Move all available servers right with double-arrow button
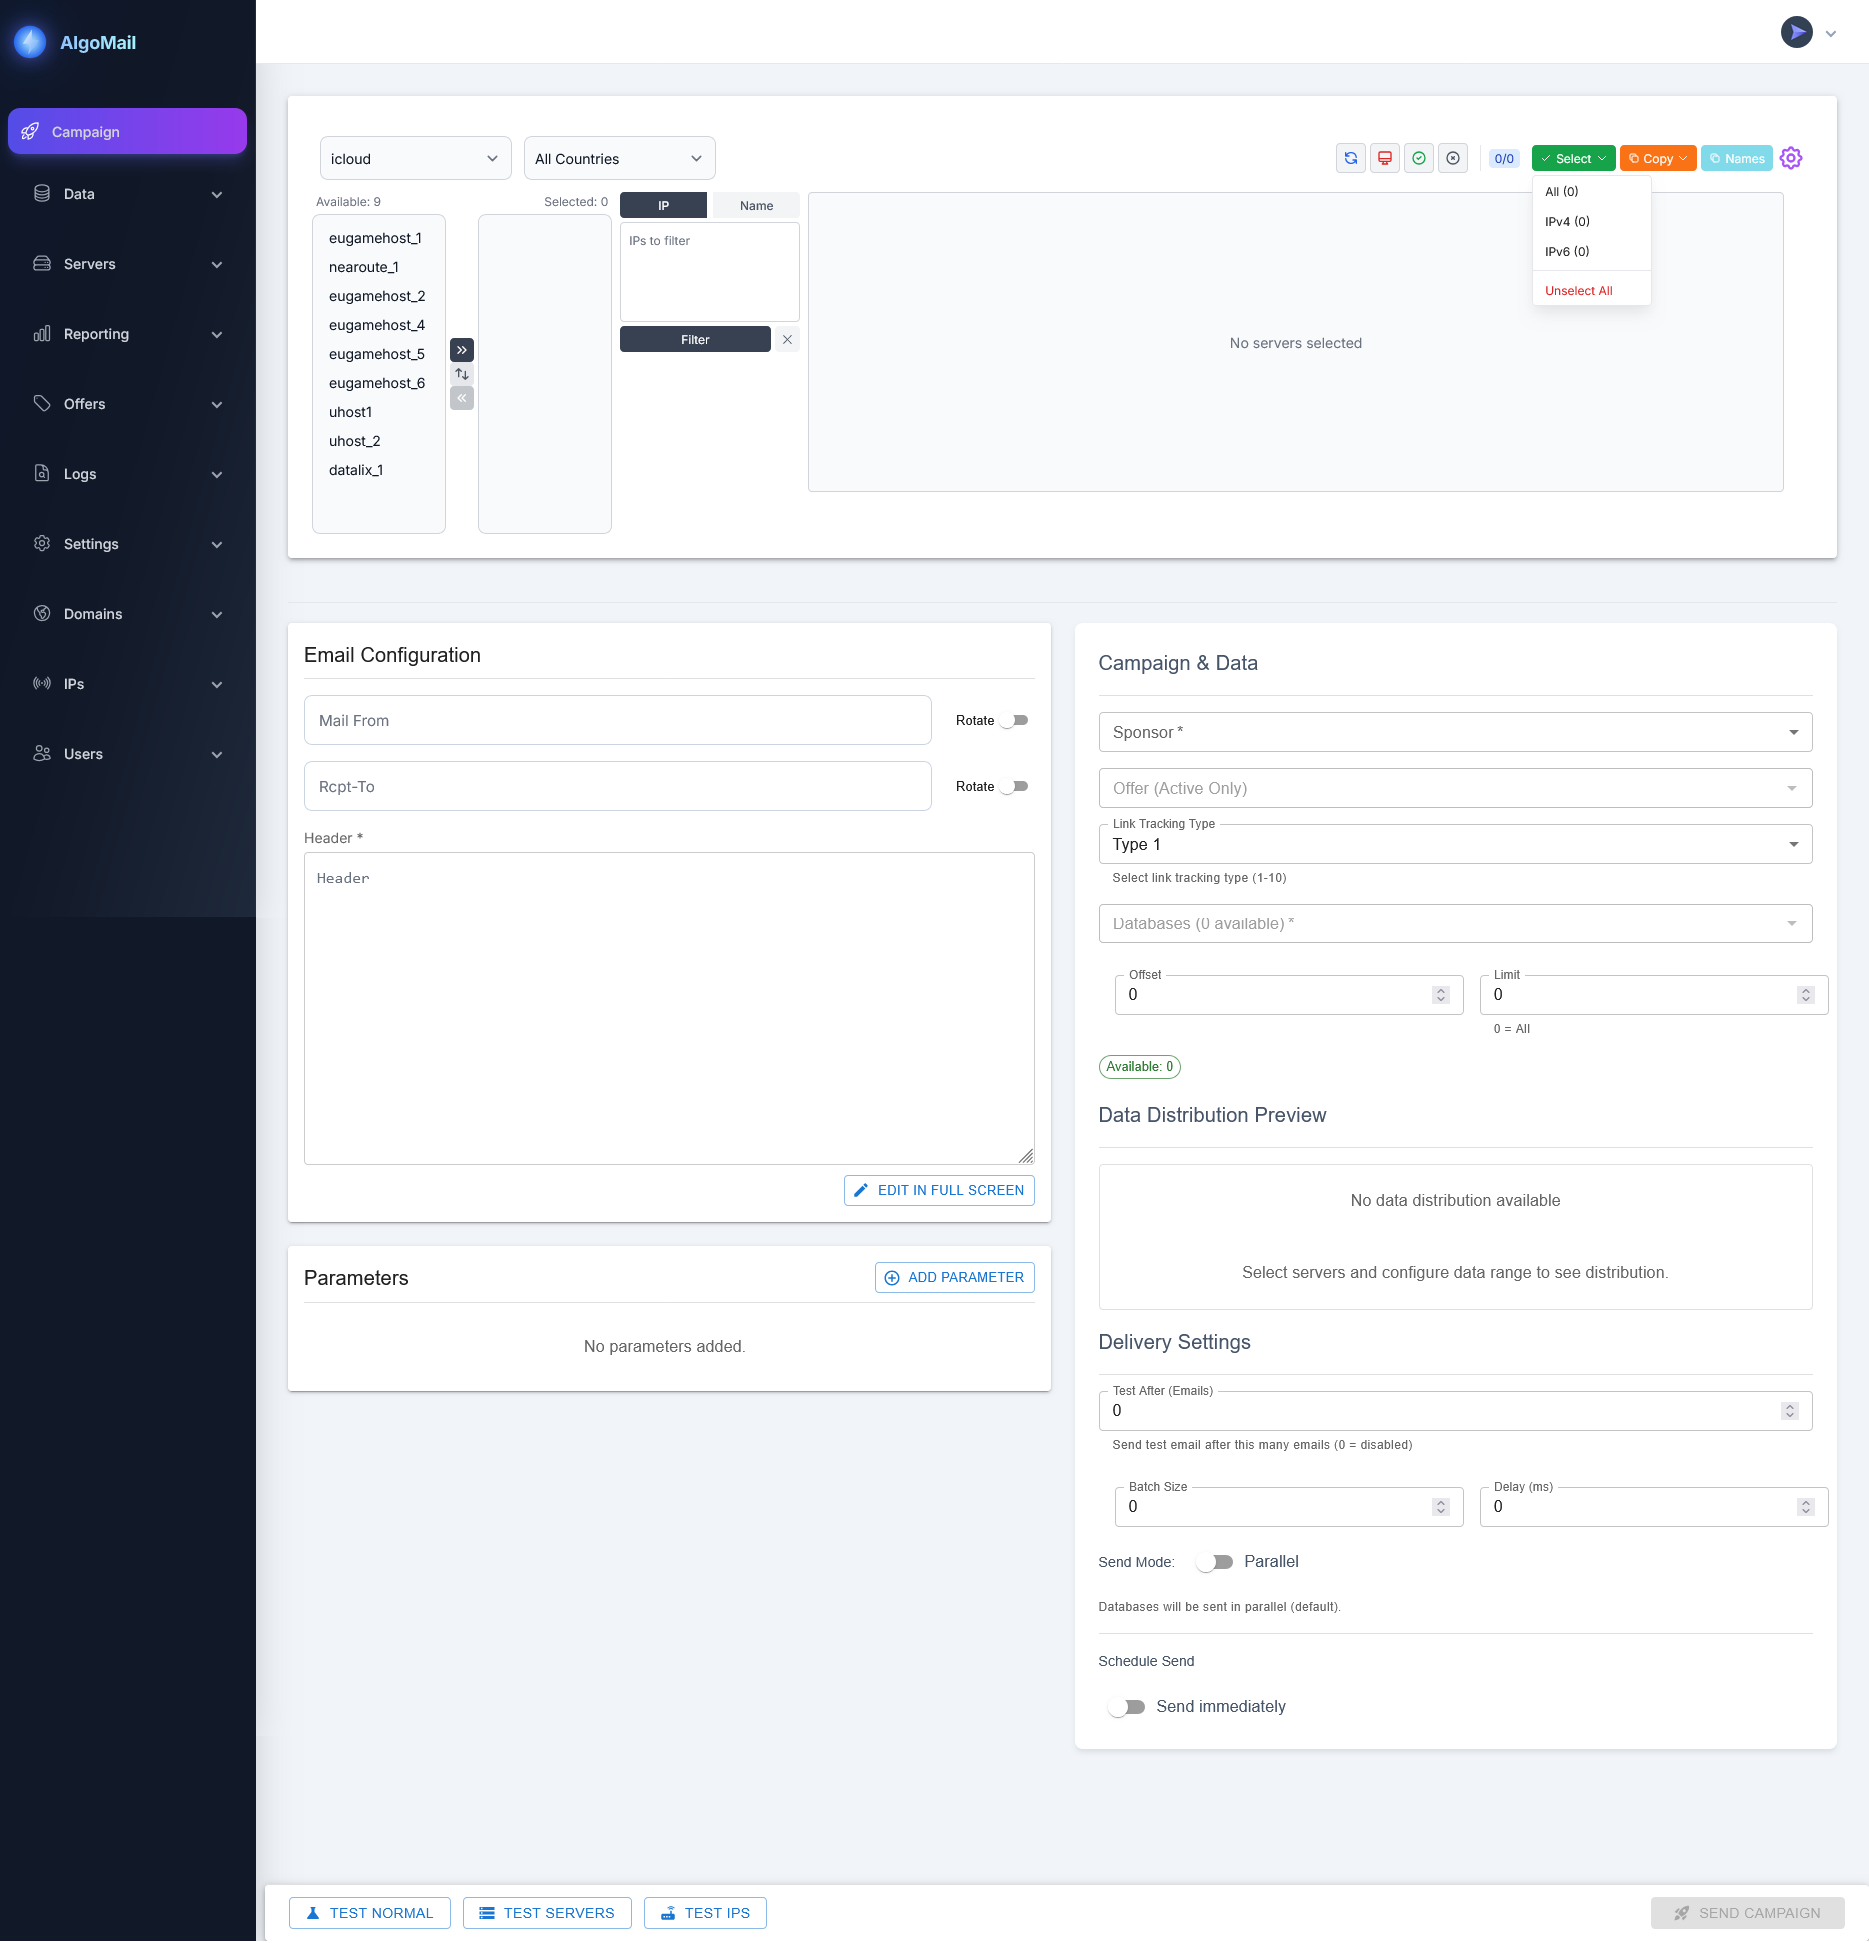 [x=461, y=350]
